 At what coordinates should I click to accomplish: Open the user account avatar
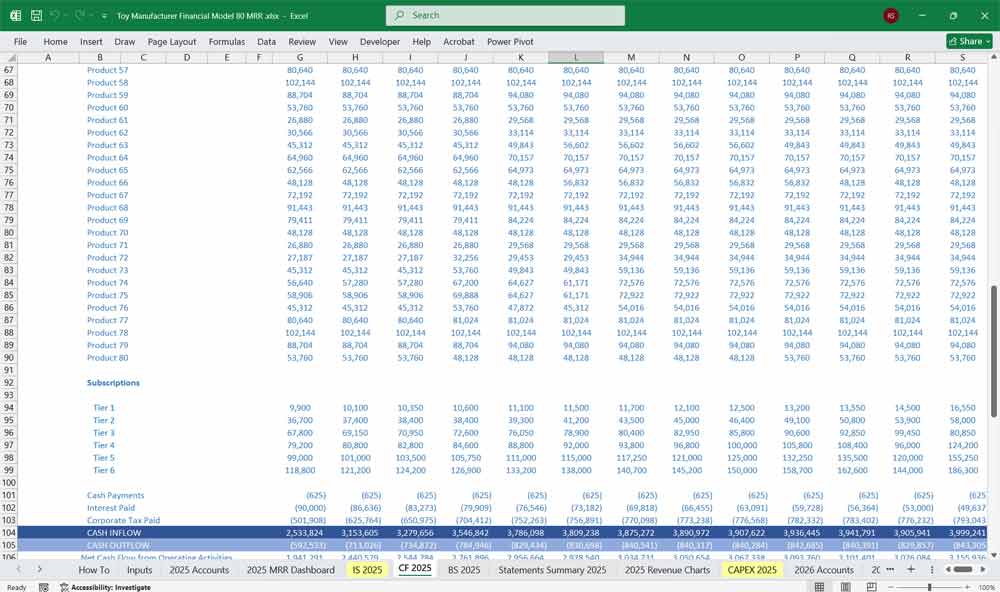(891, 15)
